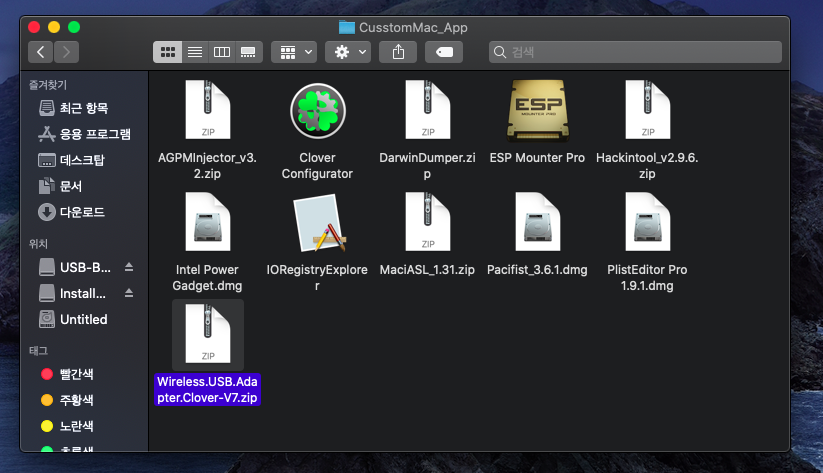Go forward to next folder

pyautogui.click(x=66, y=52)
